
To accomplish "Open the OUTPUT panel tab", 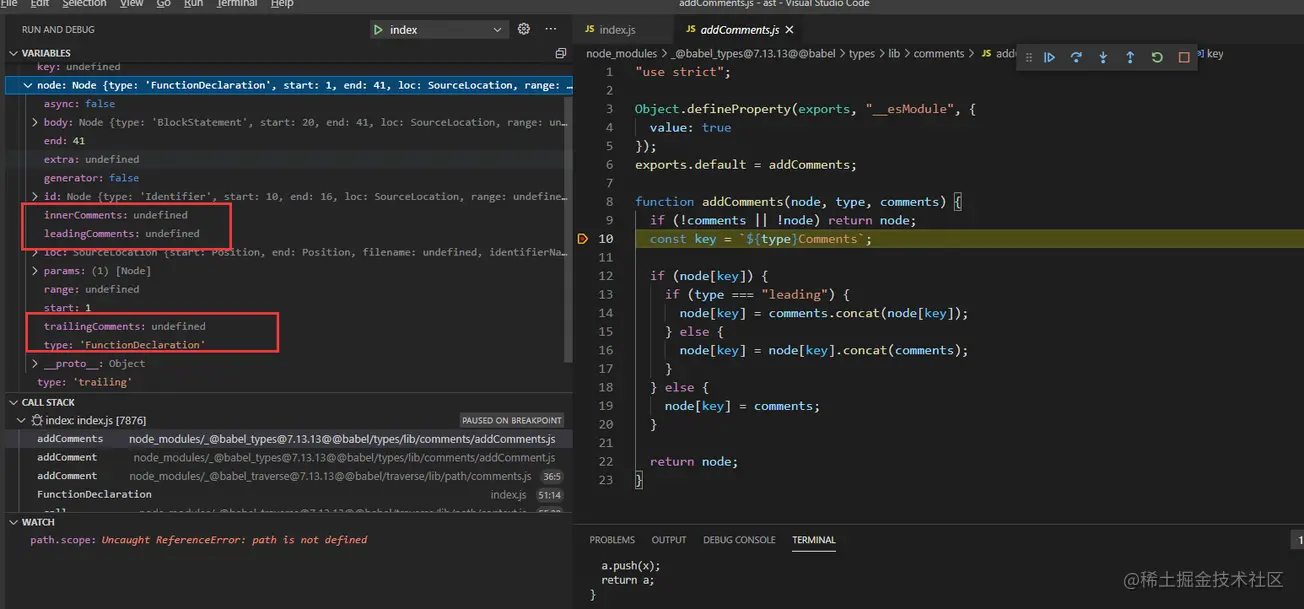I will 669,540.
